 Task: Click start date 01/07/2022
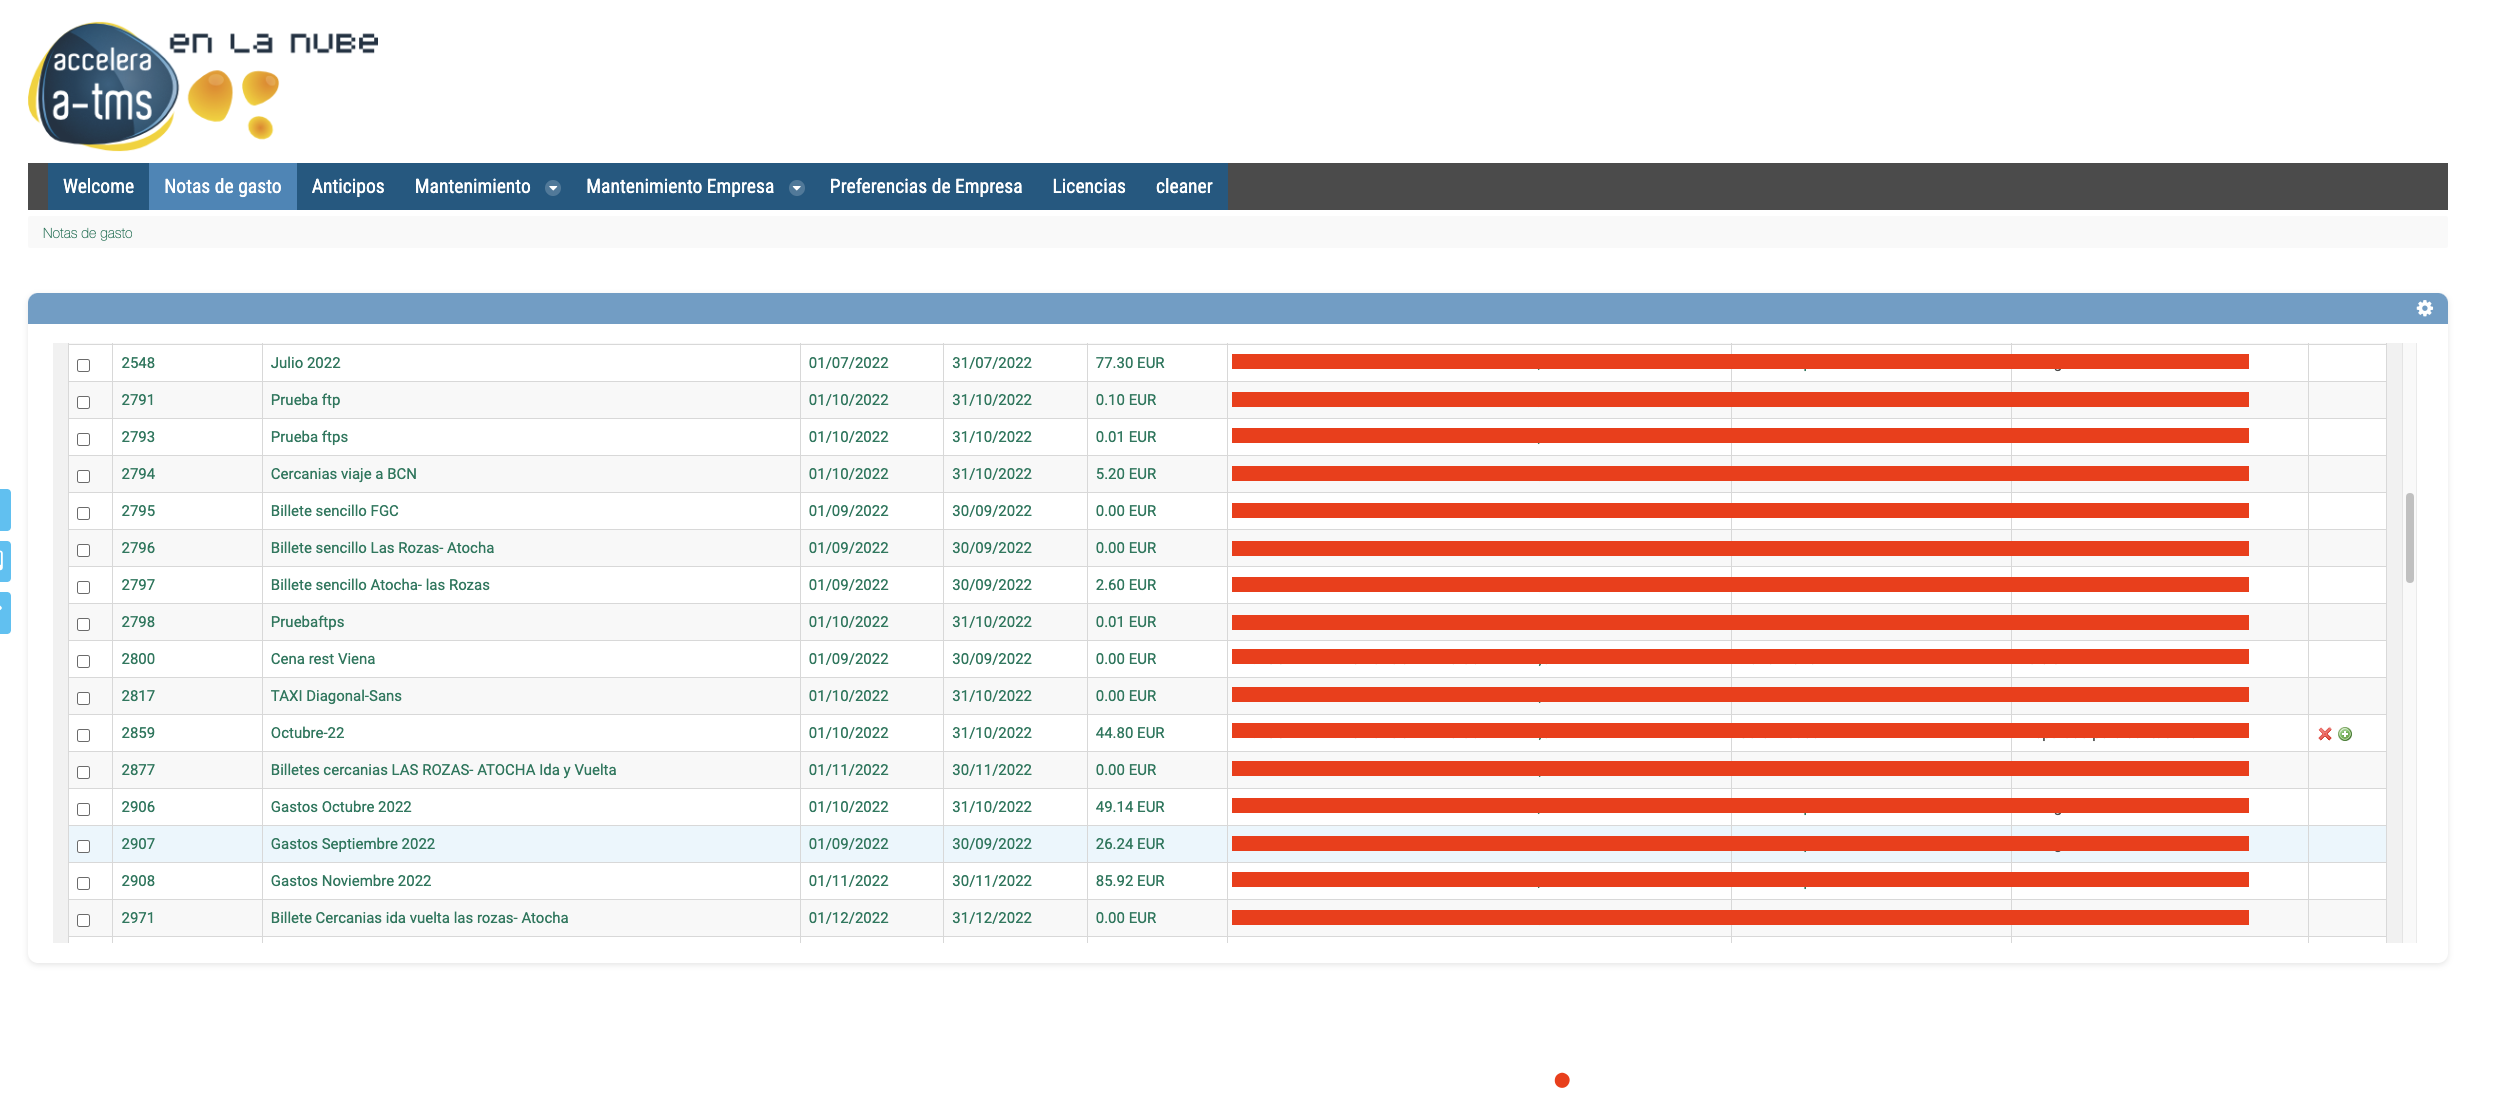pos(849,363)
